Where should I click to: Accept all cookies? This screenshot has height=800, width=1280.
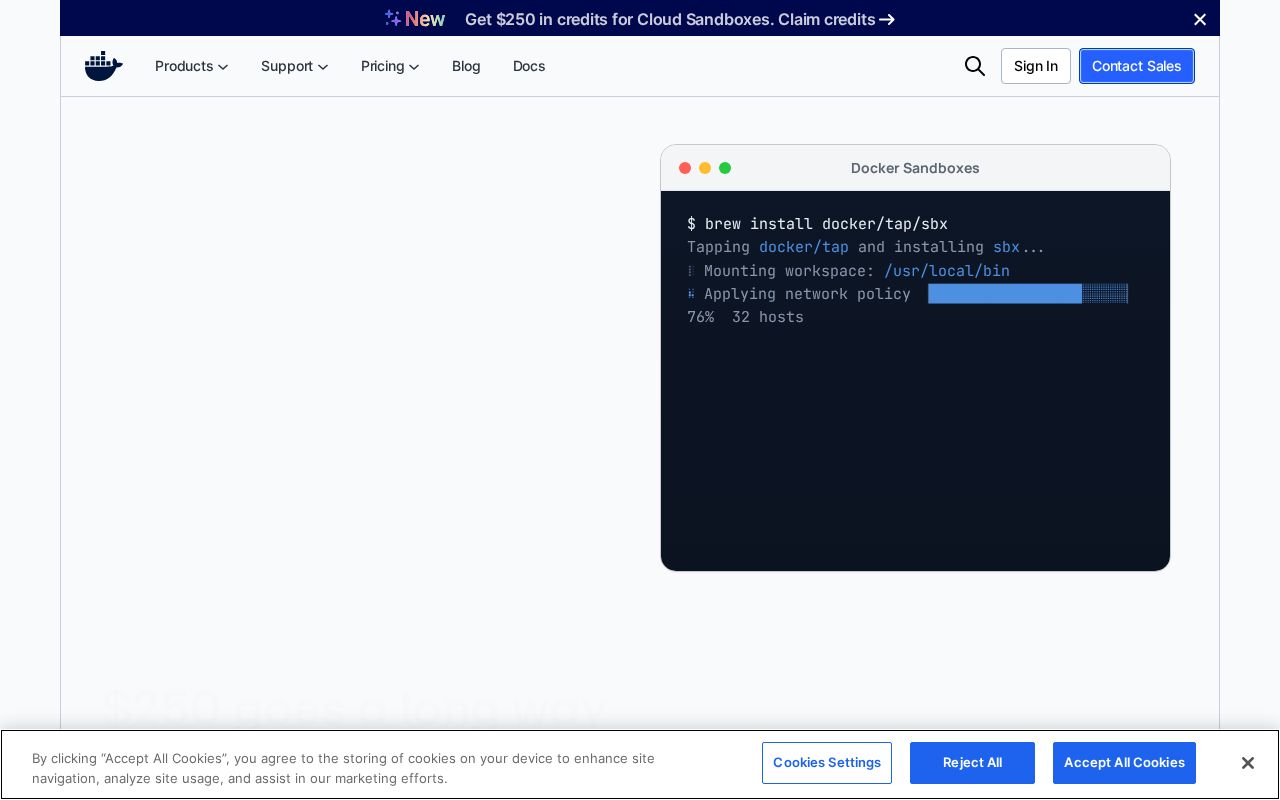tap(1124, 763)
